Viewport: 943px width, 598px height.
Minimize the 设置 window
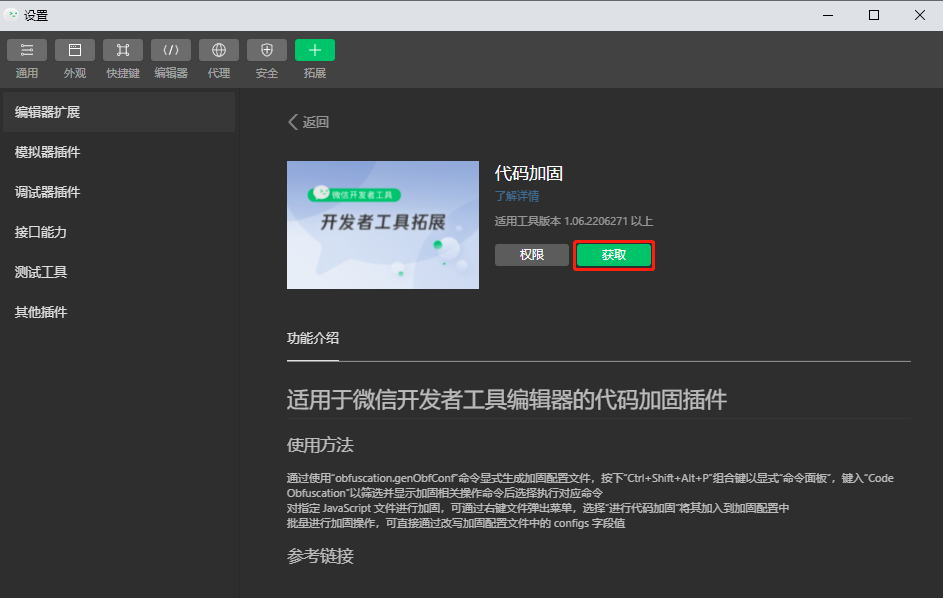coord(828,15)
